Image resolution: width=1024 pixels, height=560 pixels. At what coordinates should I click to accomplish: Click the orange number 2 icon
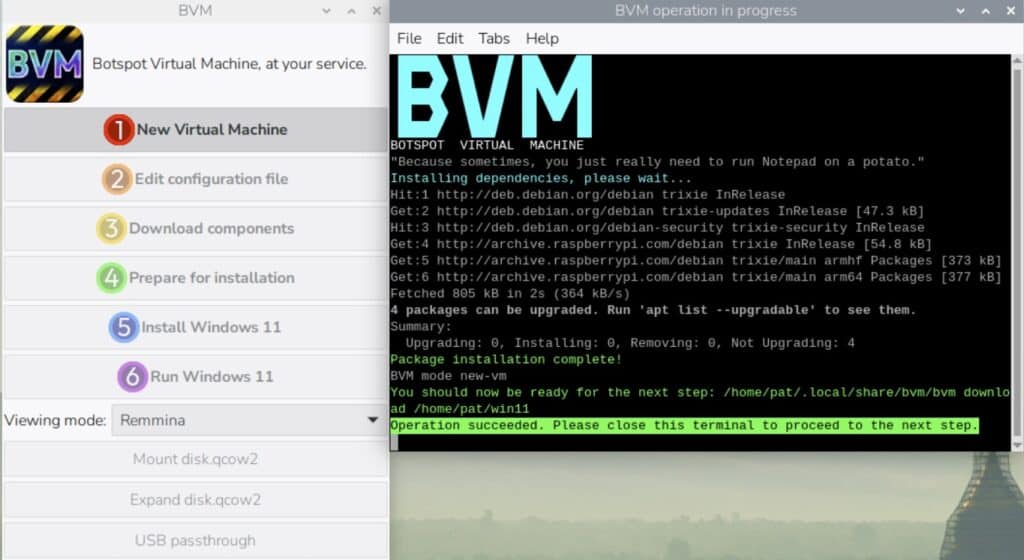pos(117,179)
